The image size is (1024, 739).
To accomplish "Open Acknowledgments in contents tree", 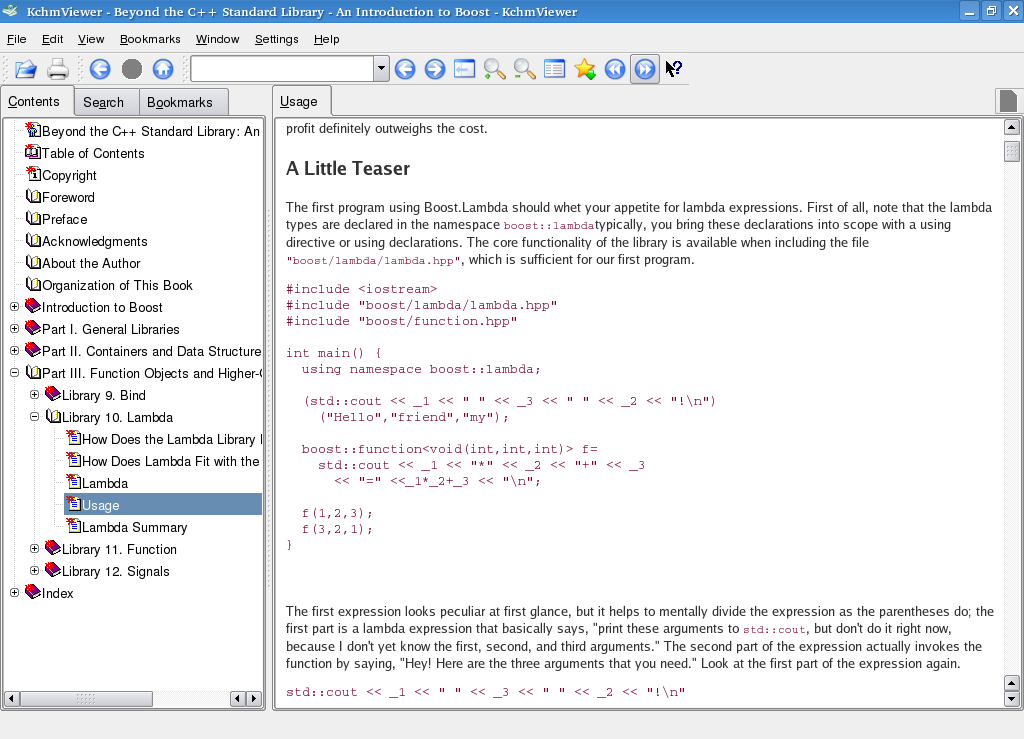I will coord(95,242).
